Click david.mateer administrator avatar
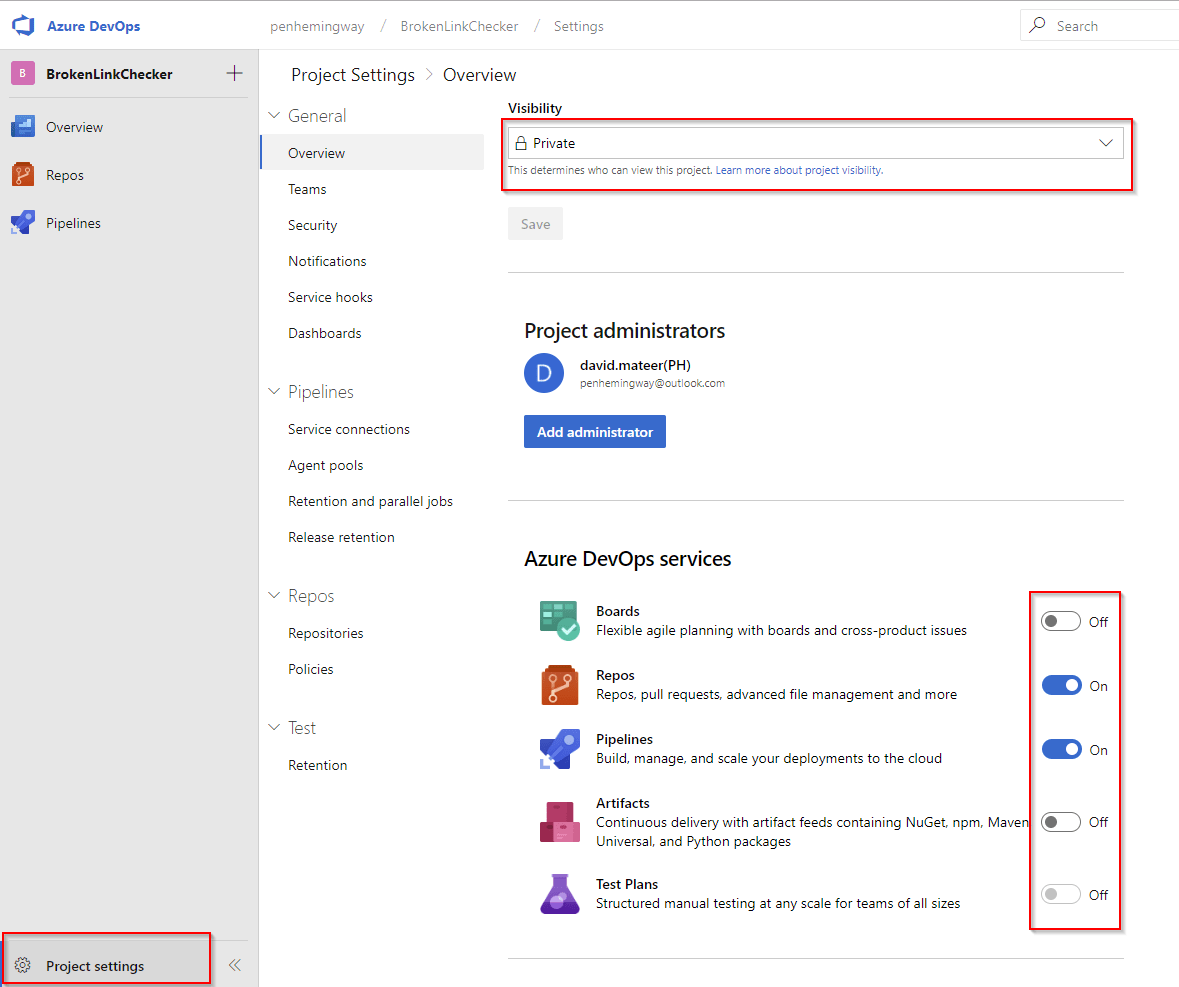The width and height of the screenshot is (1179, 987). pos(544,373)
